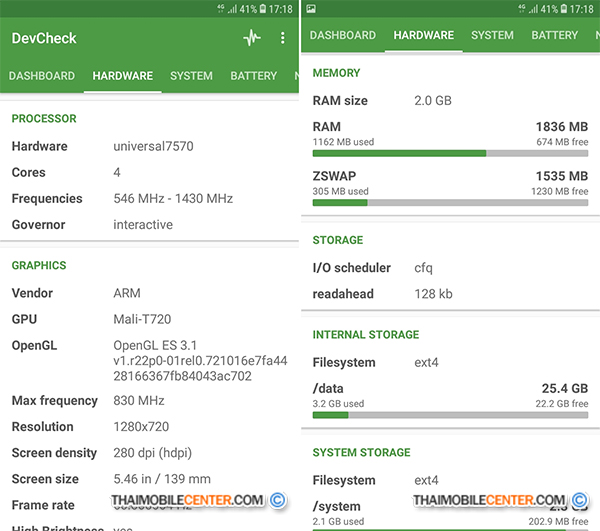Tap the Governor value interactive

coord(143,225)
